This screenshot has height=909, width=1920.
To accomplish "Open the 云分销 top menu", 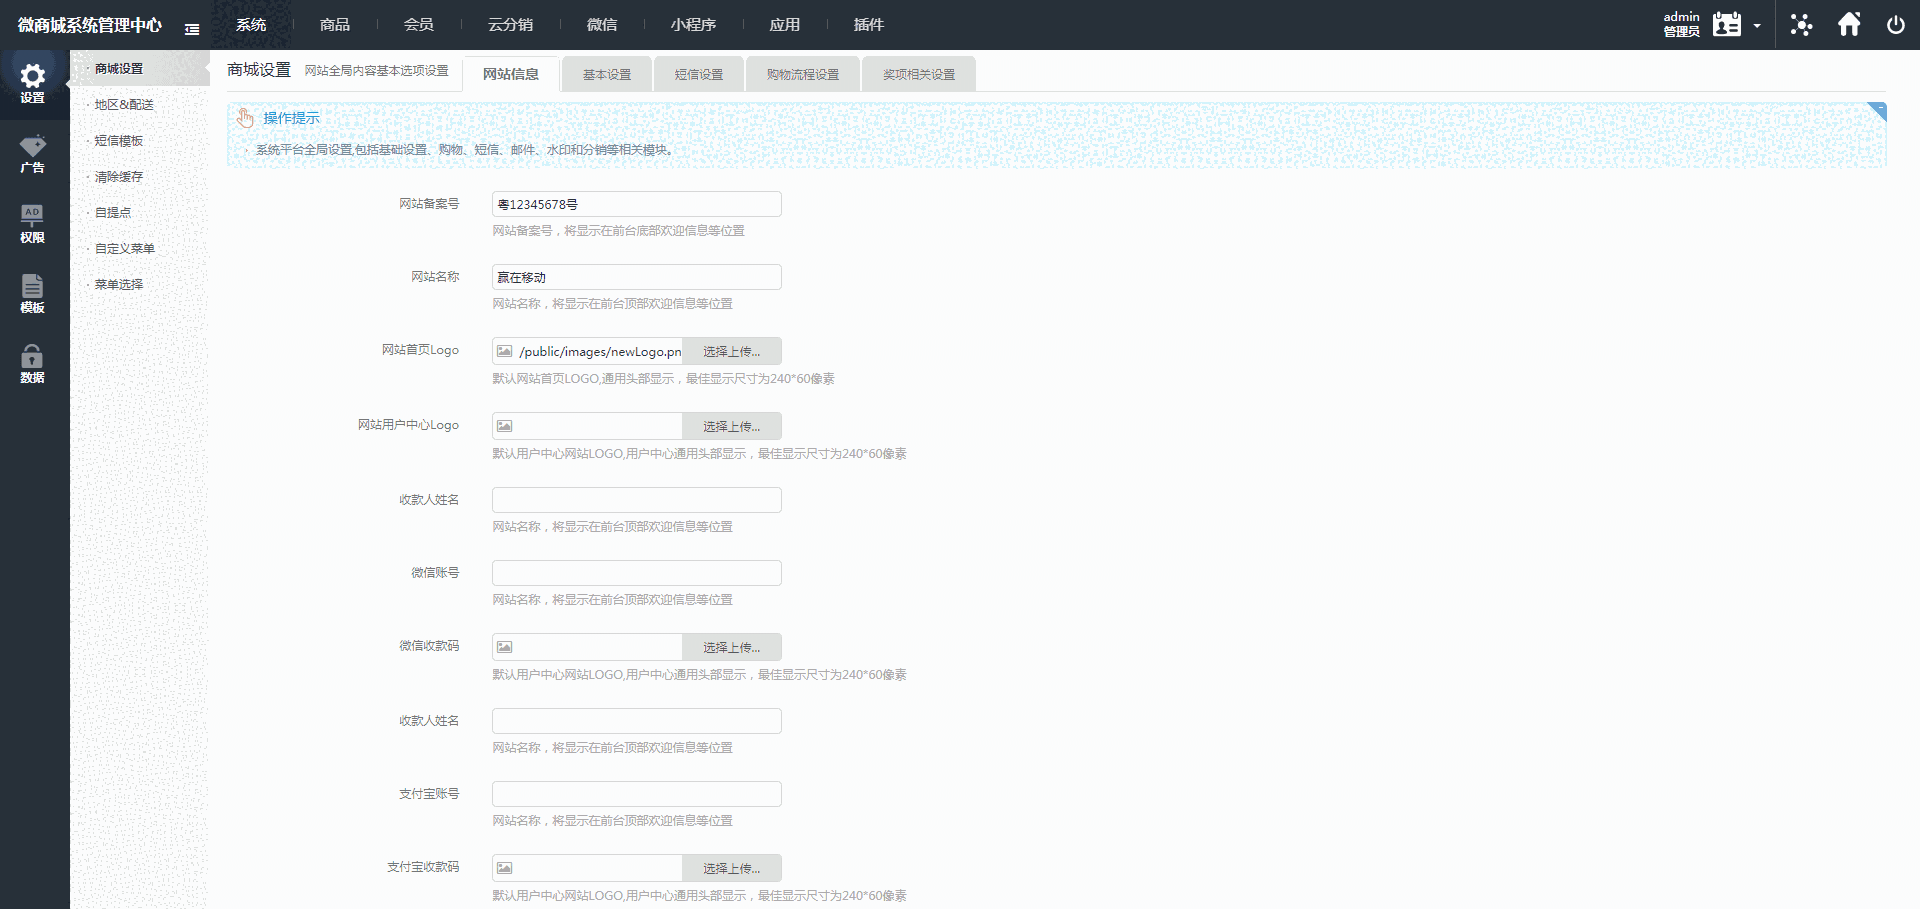I will (510, 24).
